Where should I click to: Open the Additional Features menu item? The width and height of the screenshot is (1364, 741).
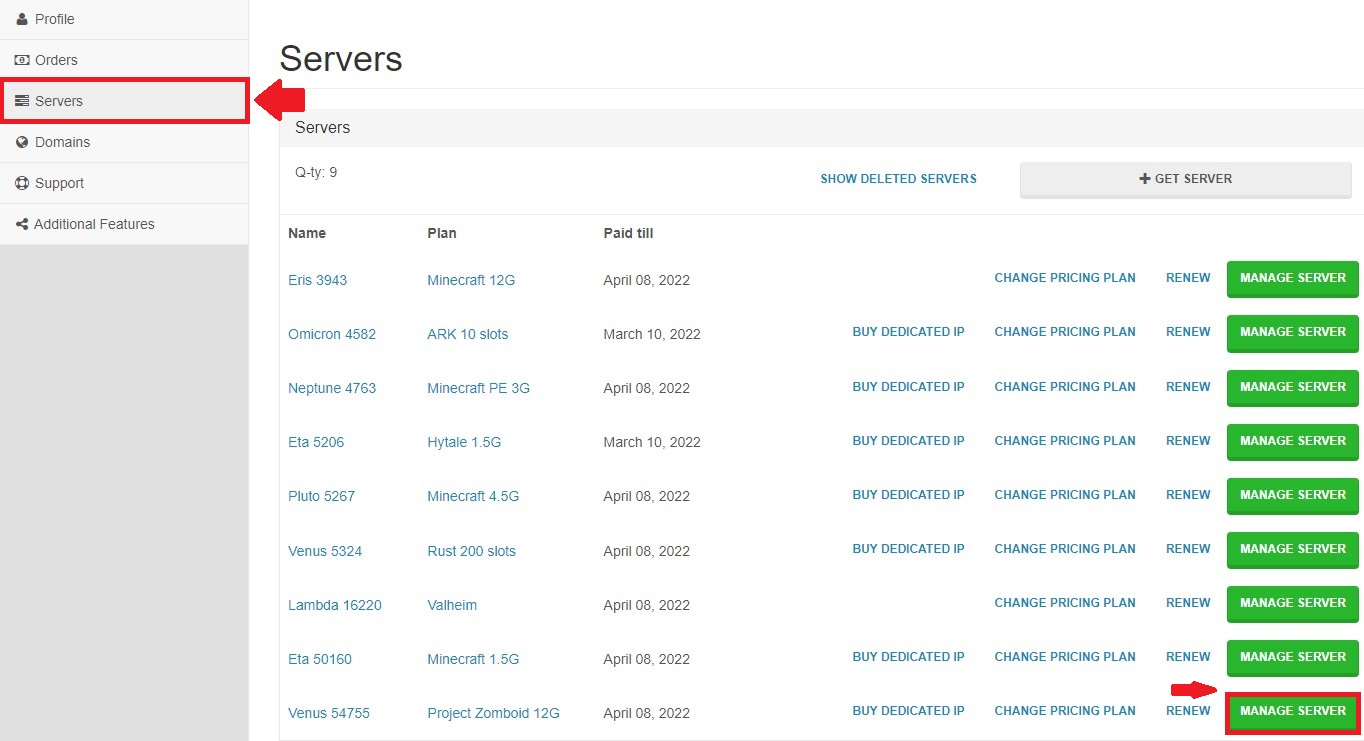click(x=96, y=223)
